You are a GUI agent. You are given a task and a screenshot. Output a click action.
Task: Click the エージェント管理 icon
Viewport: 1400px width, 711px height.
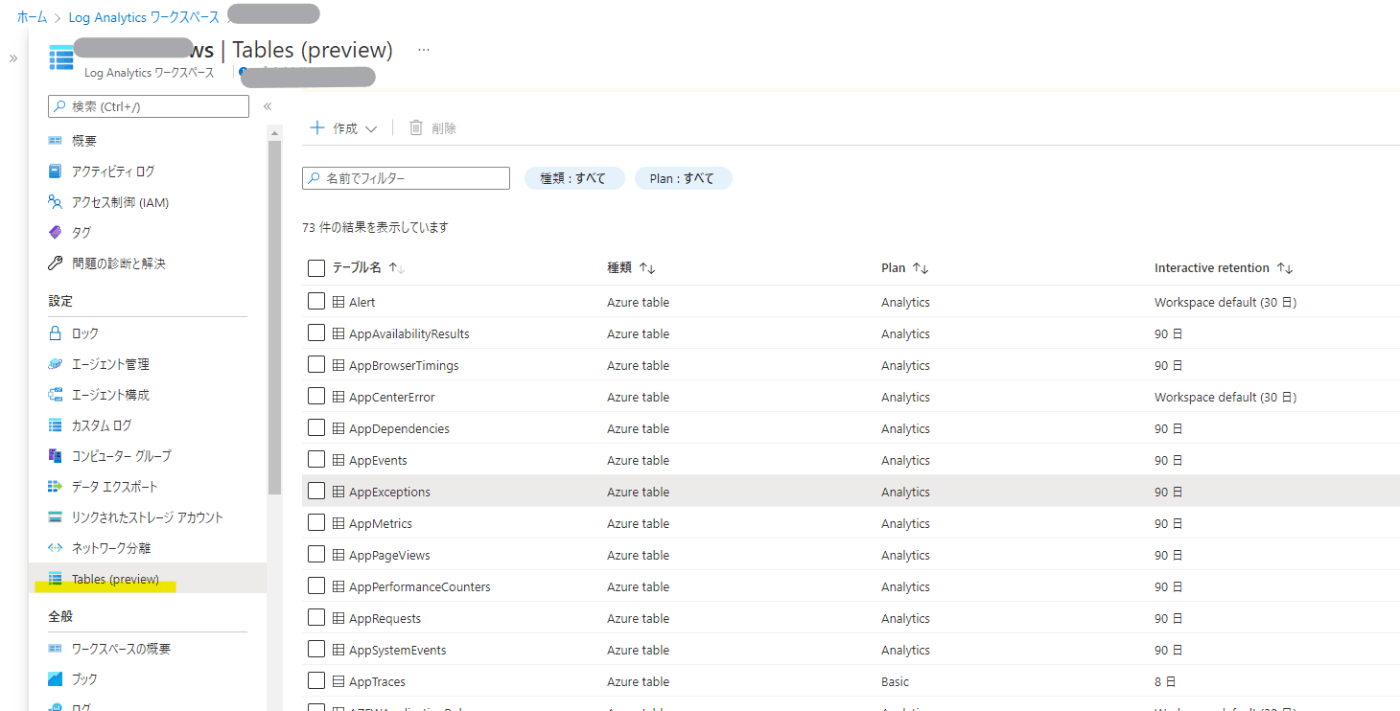[55, 364]
